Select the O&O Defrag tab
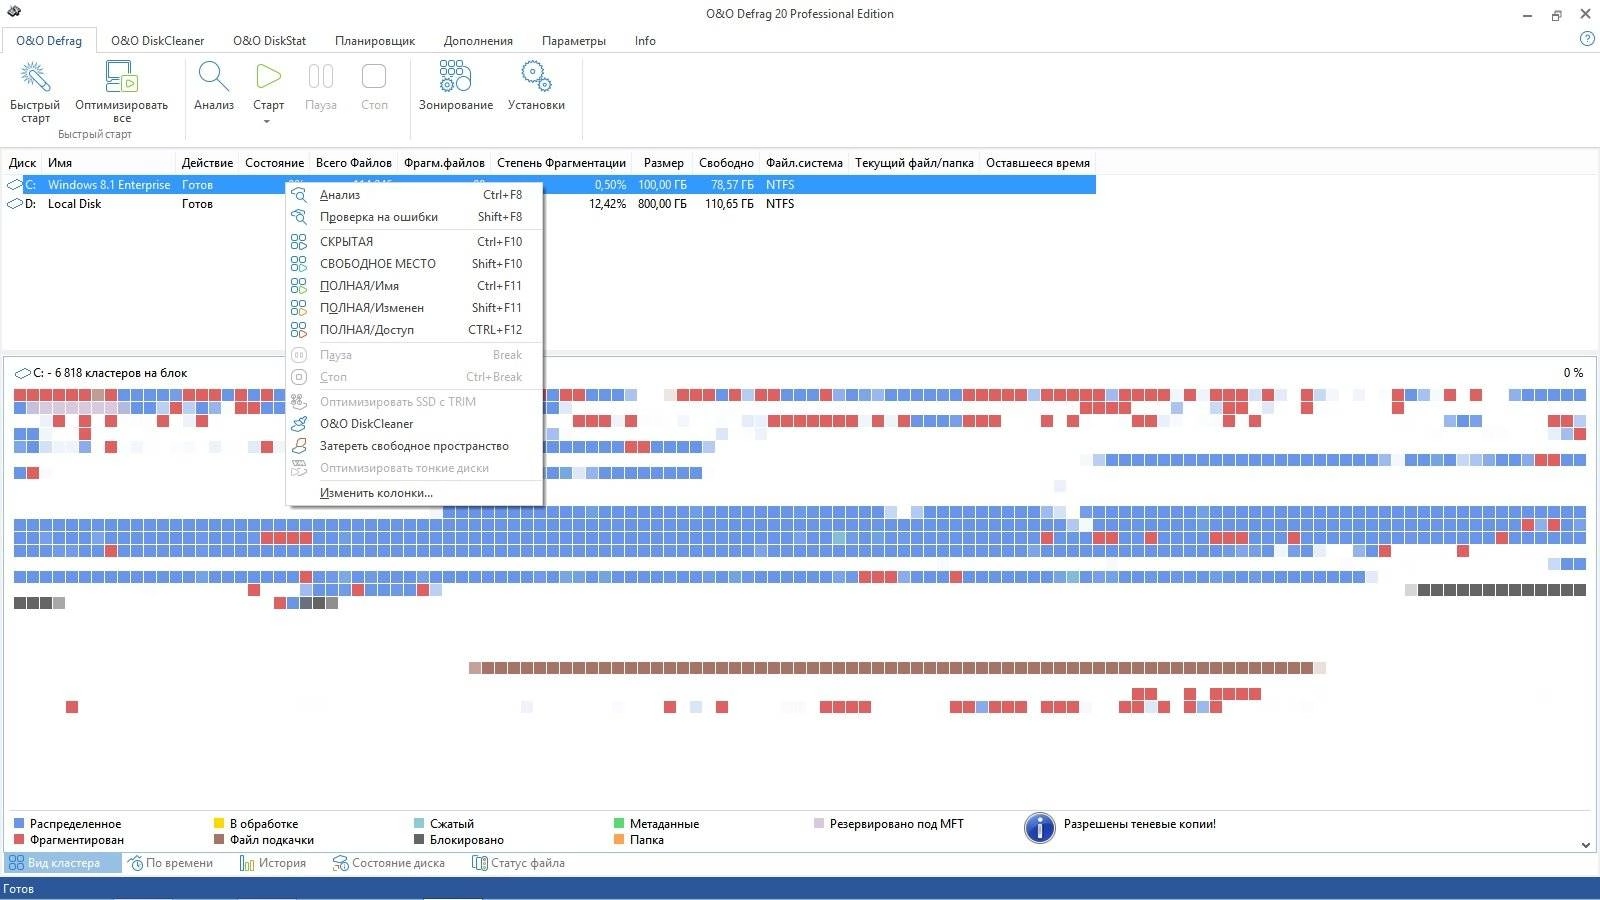1600x900 pixels. 49,41
